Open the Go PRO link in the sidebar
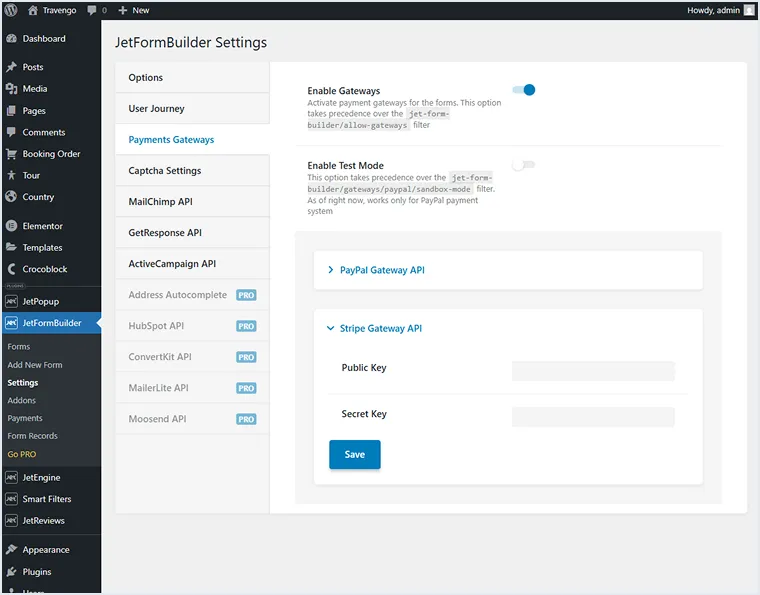Viewport: 760px width, 595px height. 21,454
